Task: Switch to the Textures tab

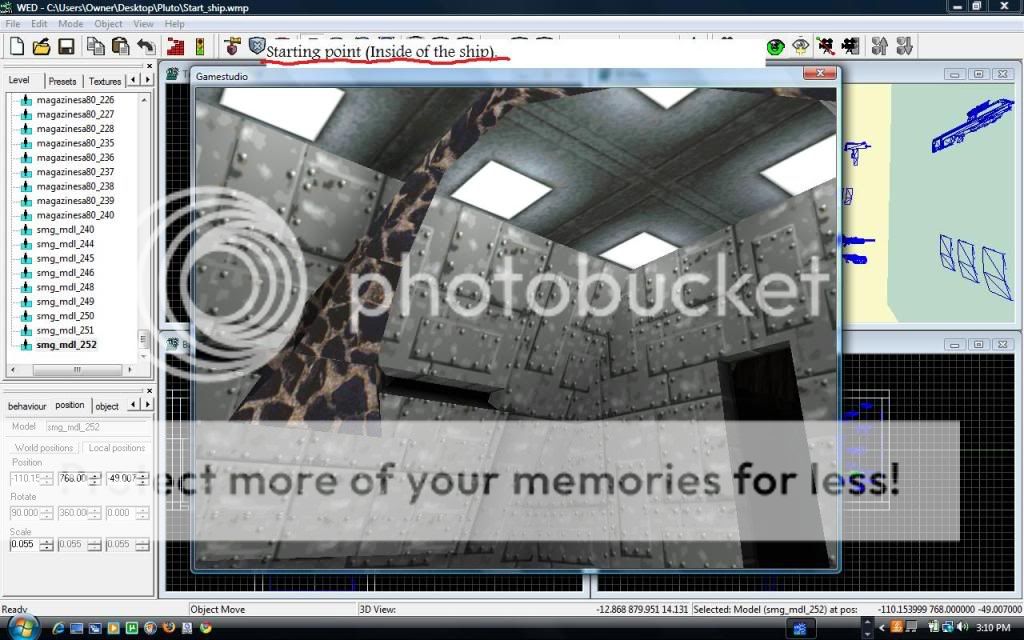Action: (x=104, y=81)
